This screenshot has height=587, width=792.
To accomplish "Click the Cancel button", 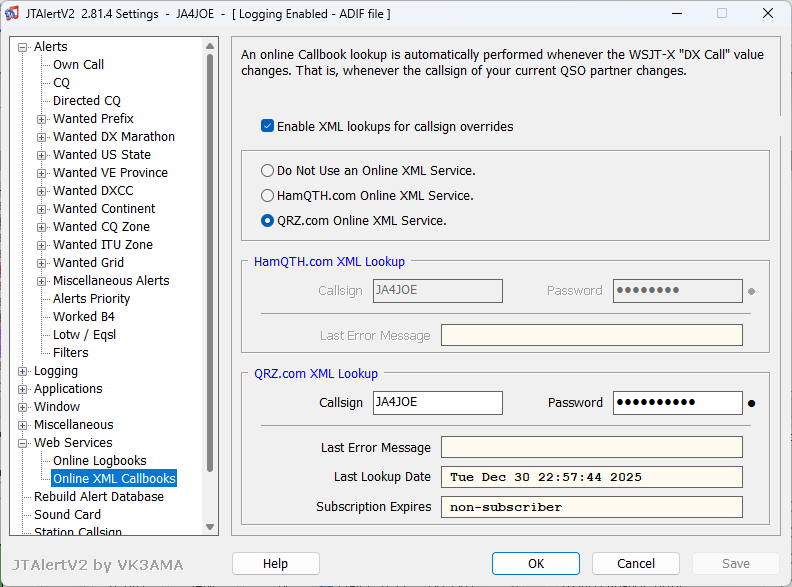I will tap(636, 563).
